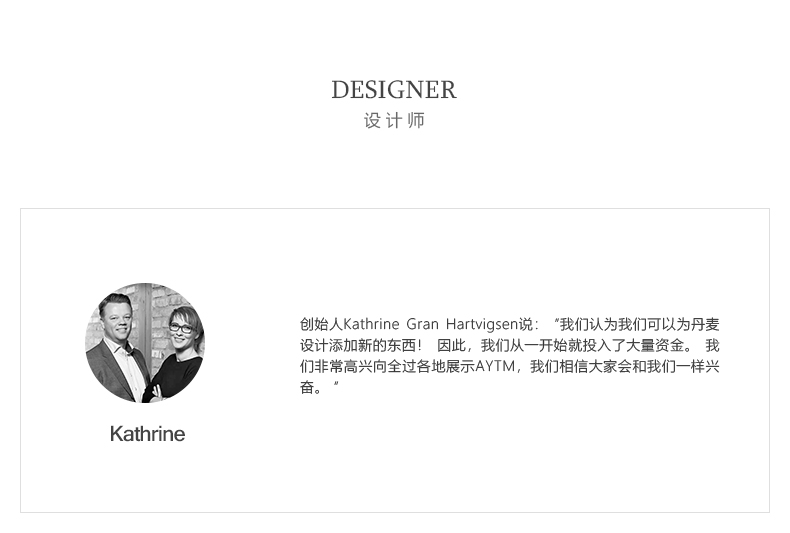Click the name Kathrine Gran Hartvigsen in quote
Image resolution: width=790 pixels, height=533 pixels.
(x=431, y=324)
